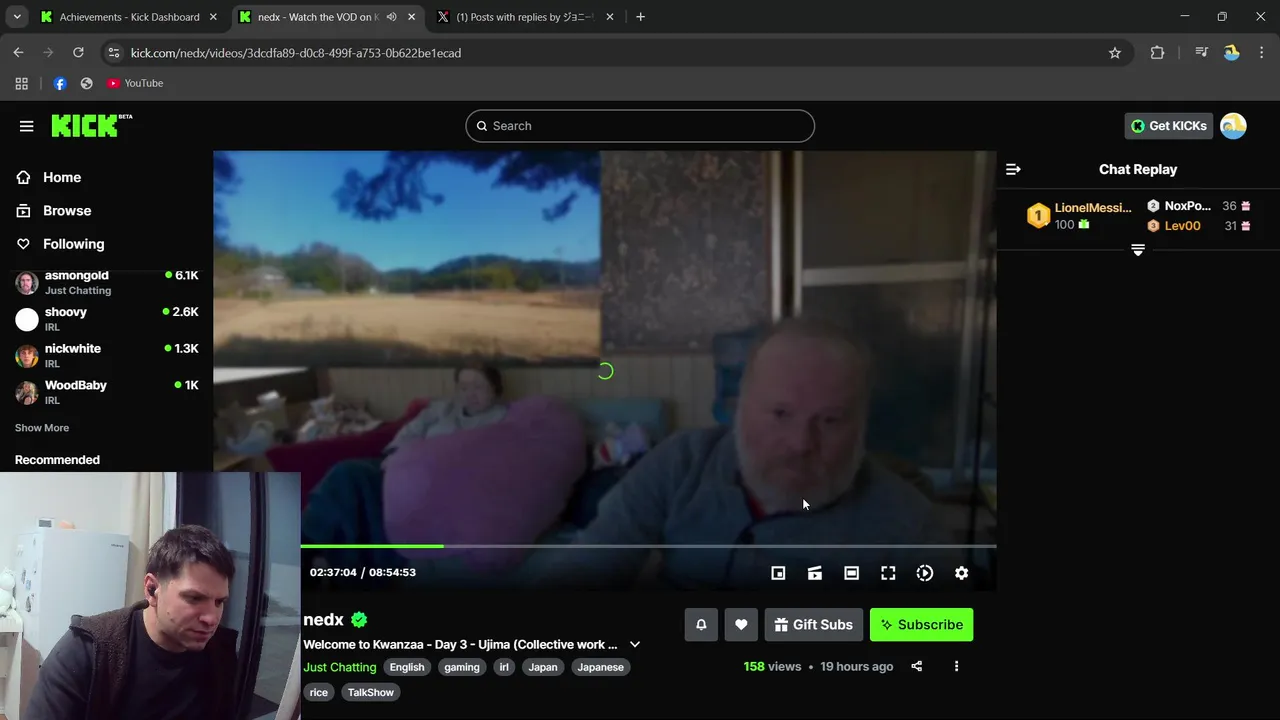Click the Lev00 gifter name
This screenshot has width=1280, height=720.
pos(1182,226)
